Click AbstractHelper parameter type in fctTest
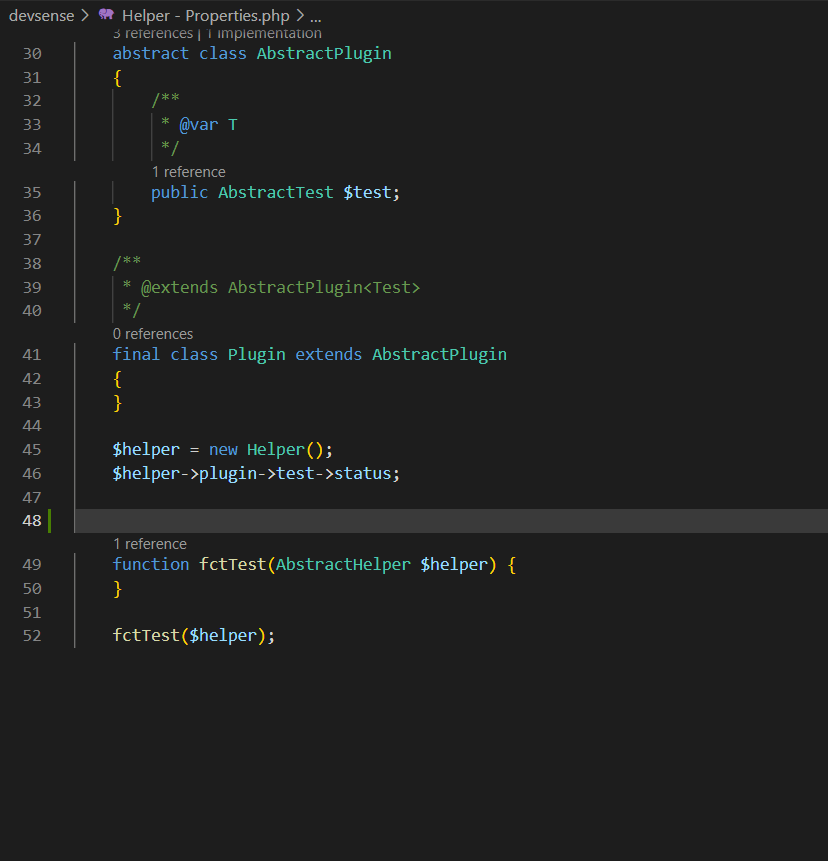Viewport: 828px width, 861px height. 343,565
